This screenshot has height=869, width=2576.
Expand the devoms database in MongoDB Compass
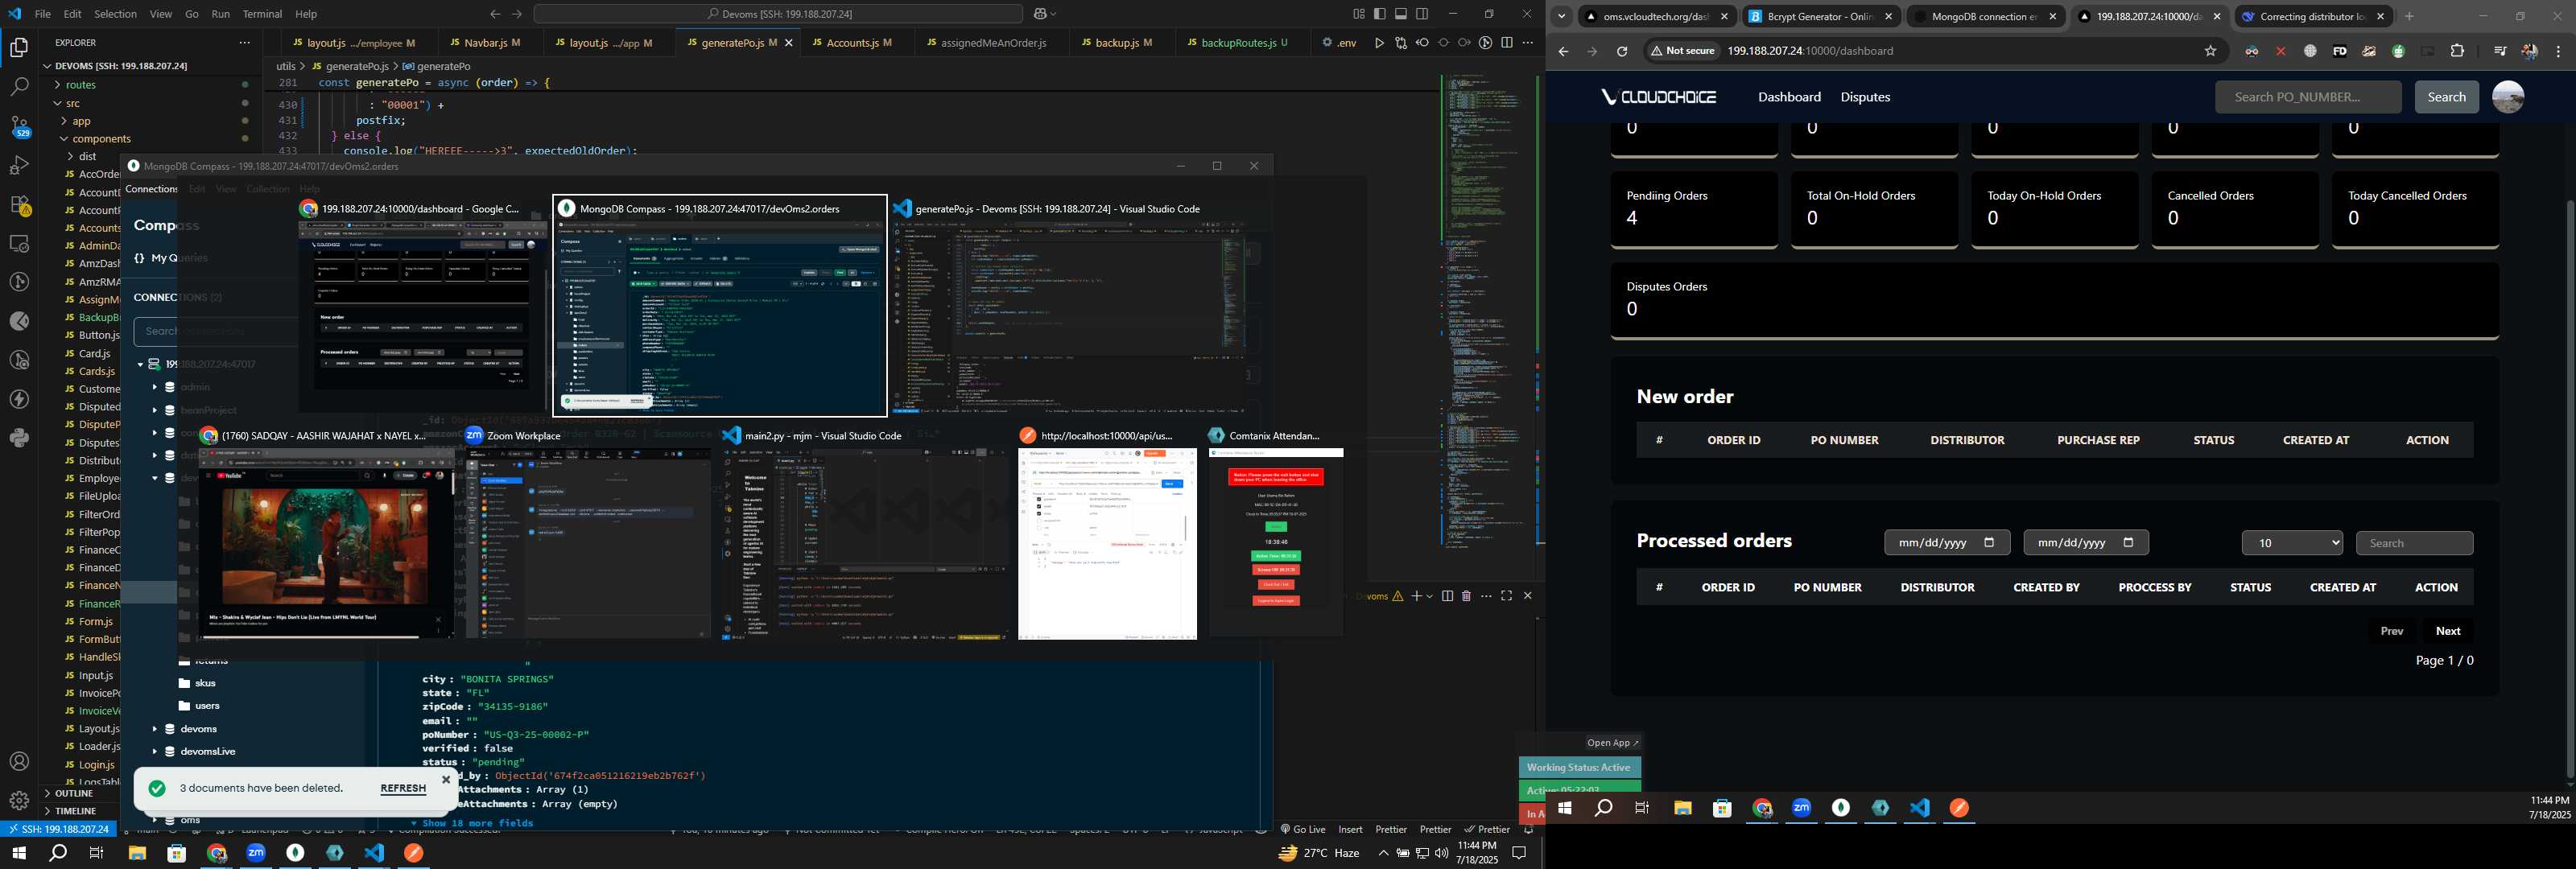(154, 729)
